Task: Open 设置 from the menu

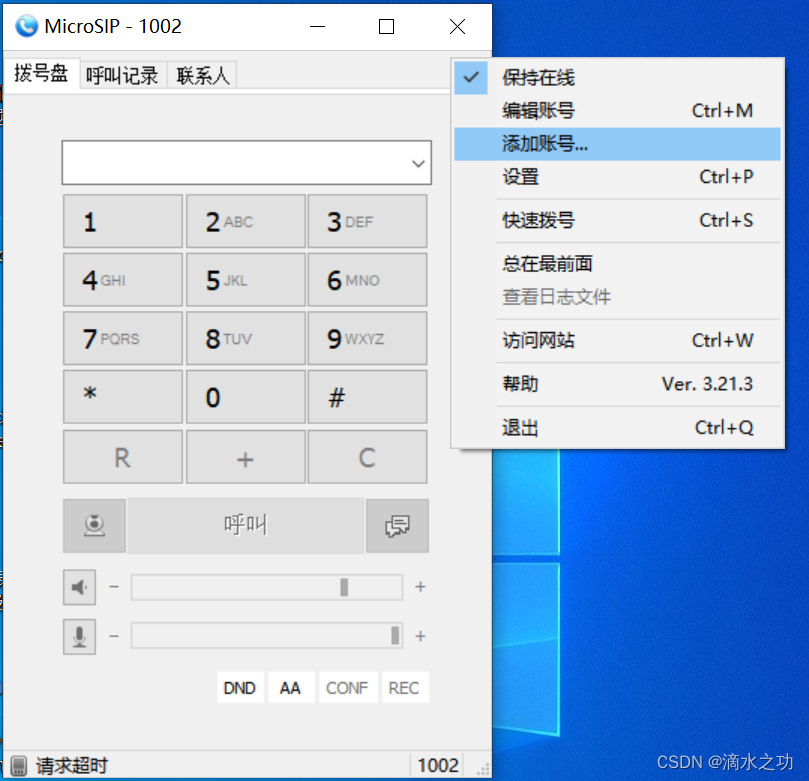Action: (617, 177)
